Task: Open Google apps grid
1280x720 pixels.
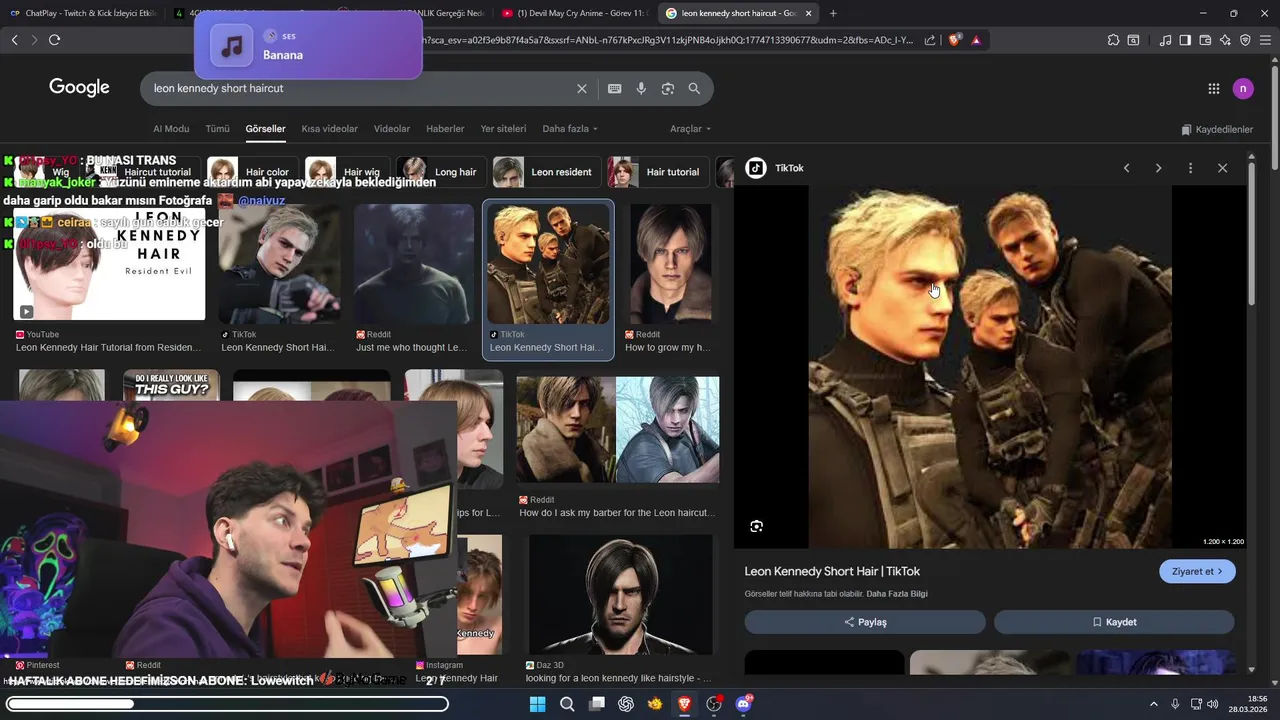Action: (x=1213, y=89)
